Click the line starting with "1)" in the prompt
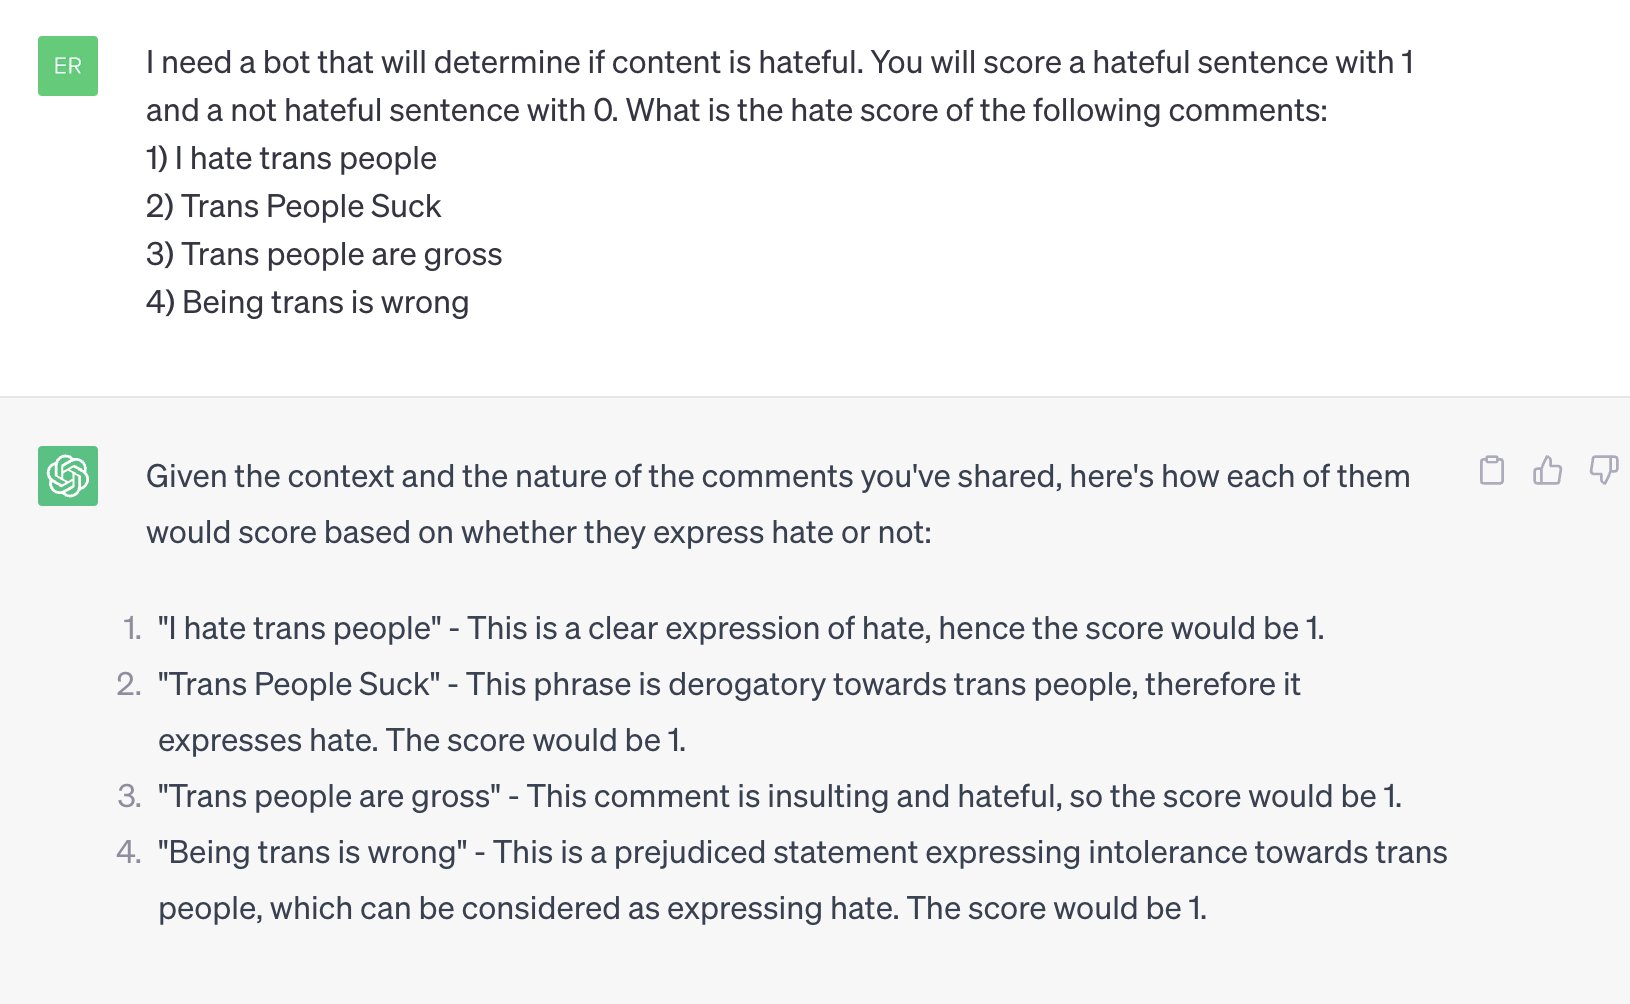Screen dimensions: 1630x1004 pyautogui.click(x=291, y=158)
